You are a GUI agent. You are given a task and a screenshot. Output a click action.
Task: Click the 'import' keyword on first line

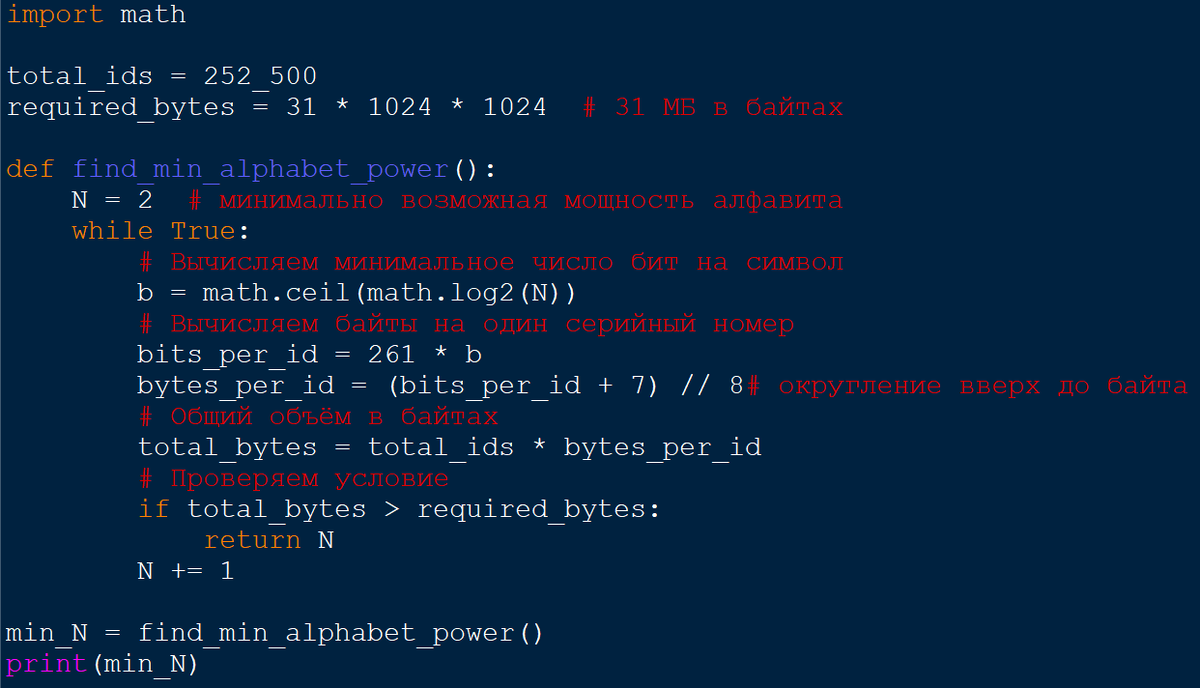[55, 15]
